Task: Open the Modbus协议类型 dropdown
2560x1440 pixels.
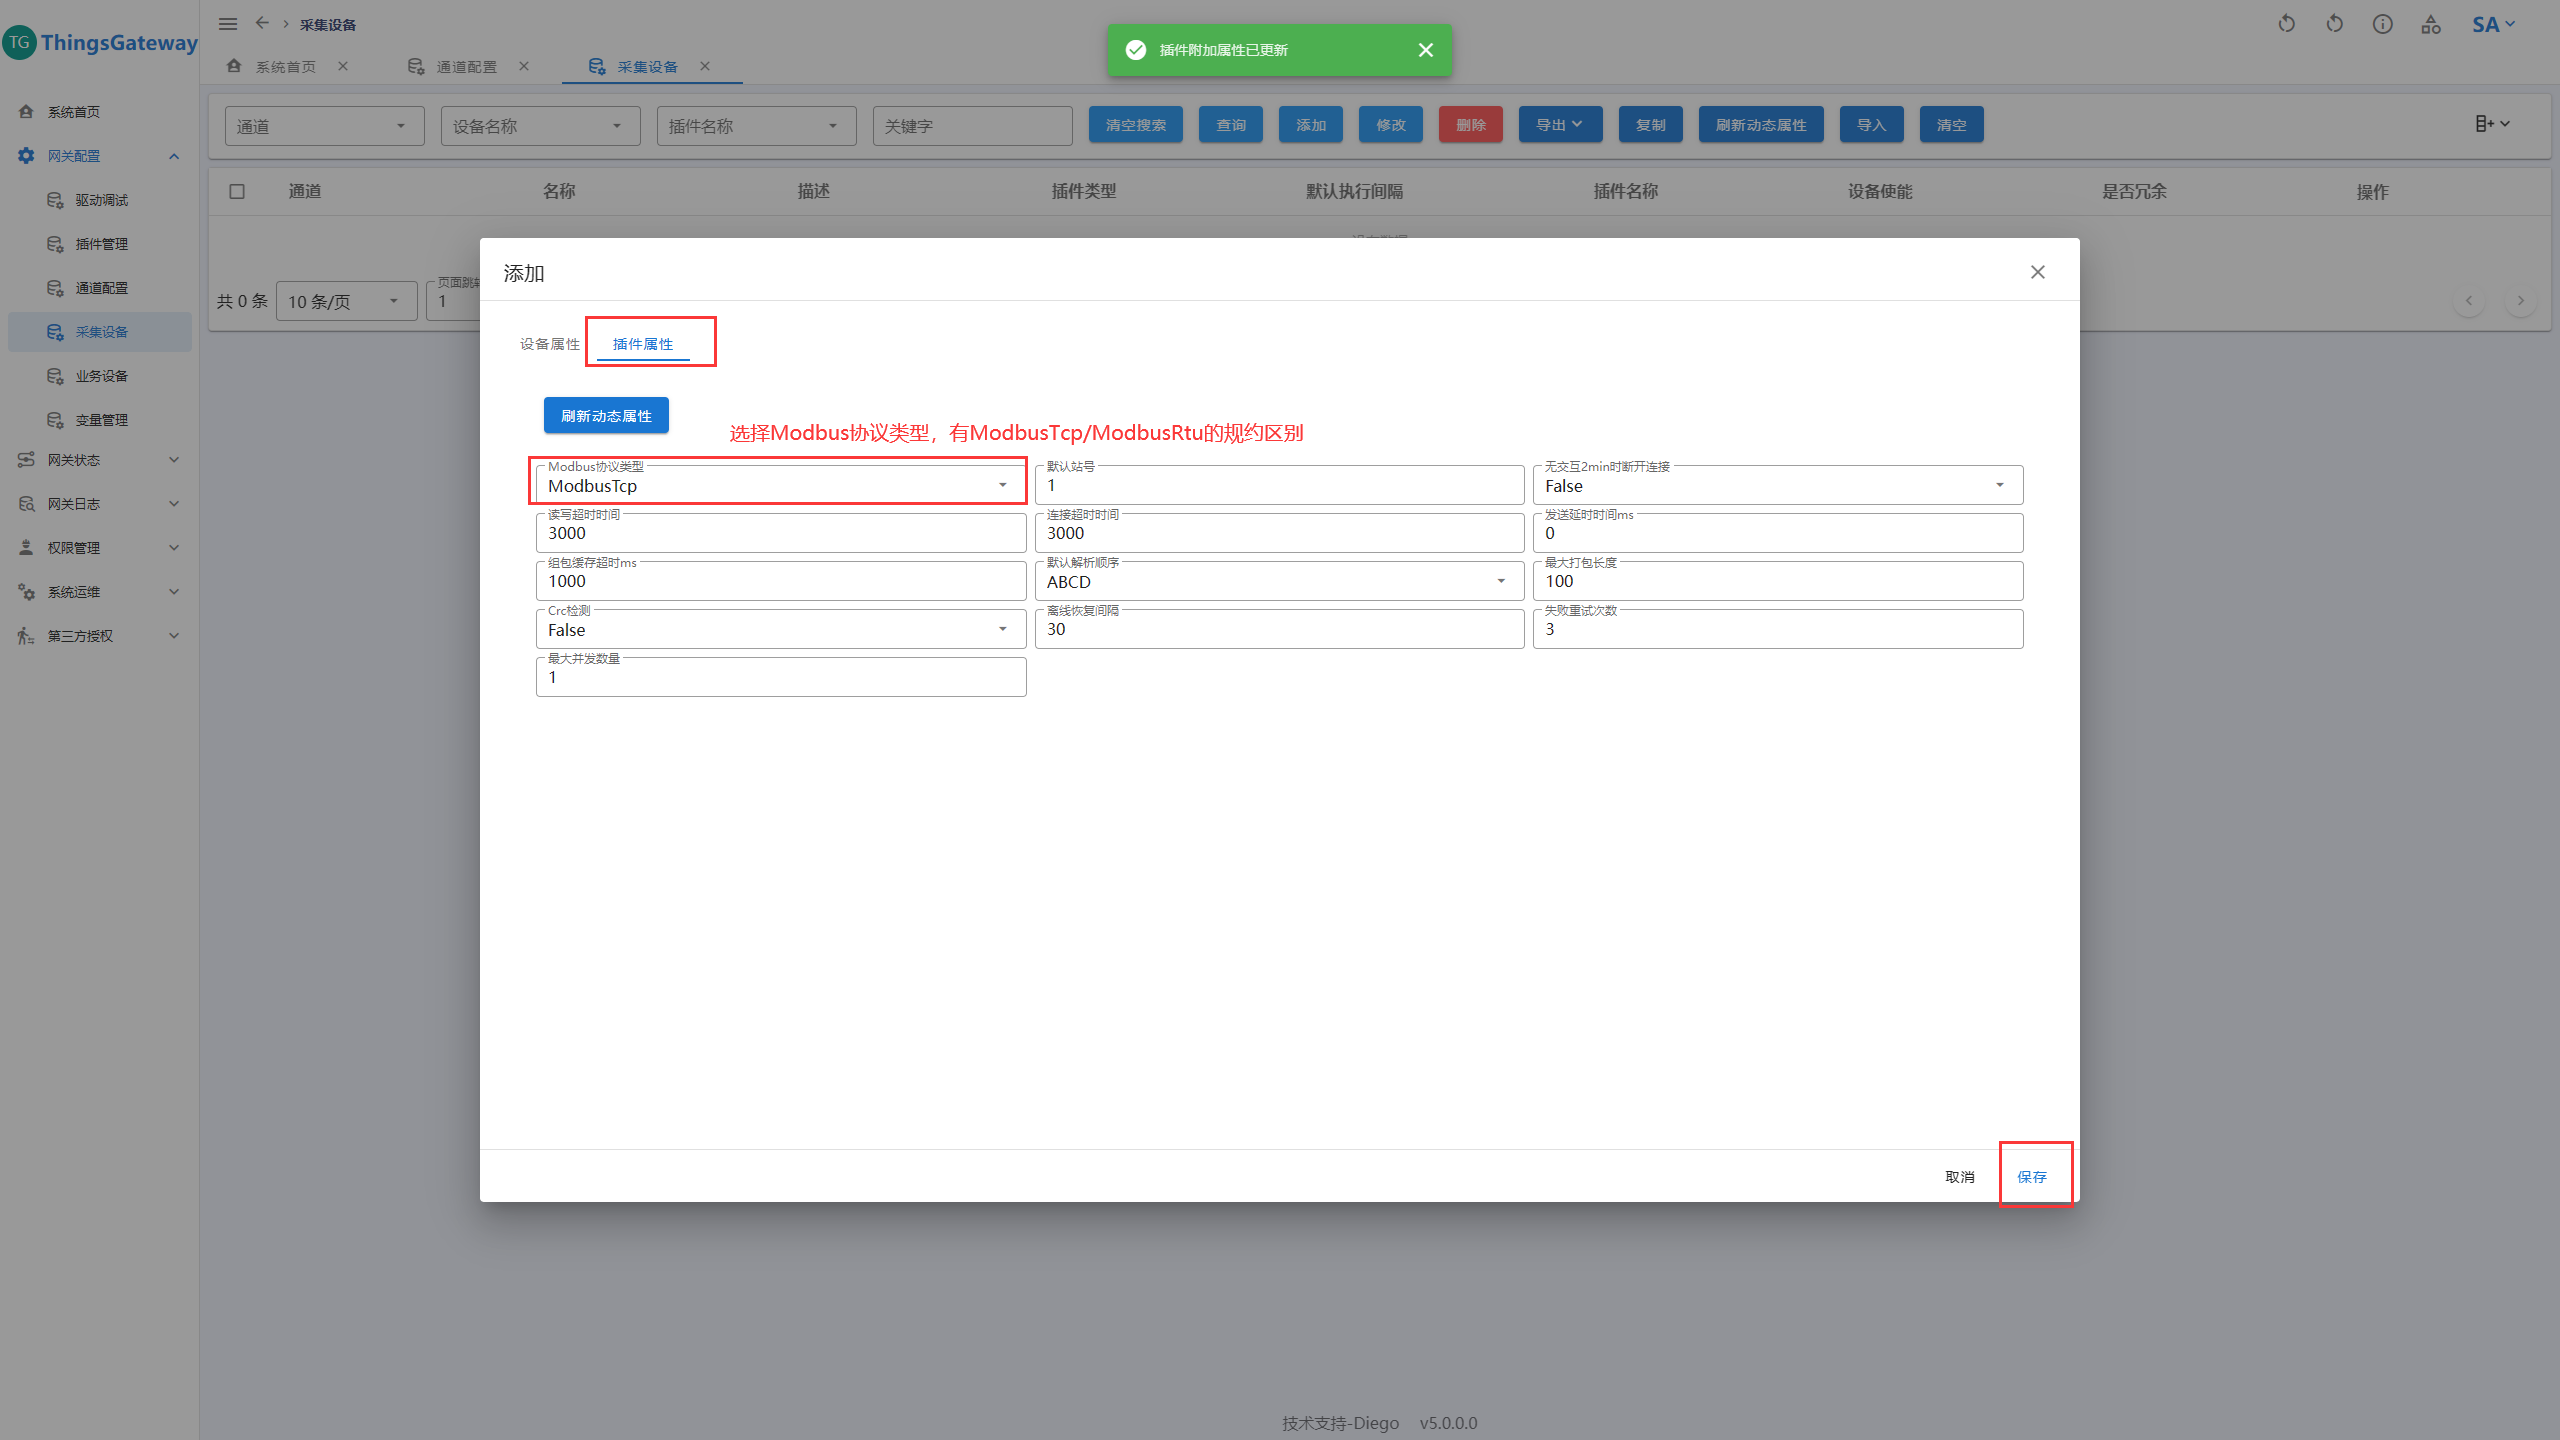Action: point(780,486)
